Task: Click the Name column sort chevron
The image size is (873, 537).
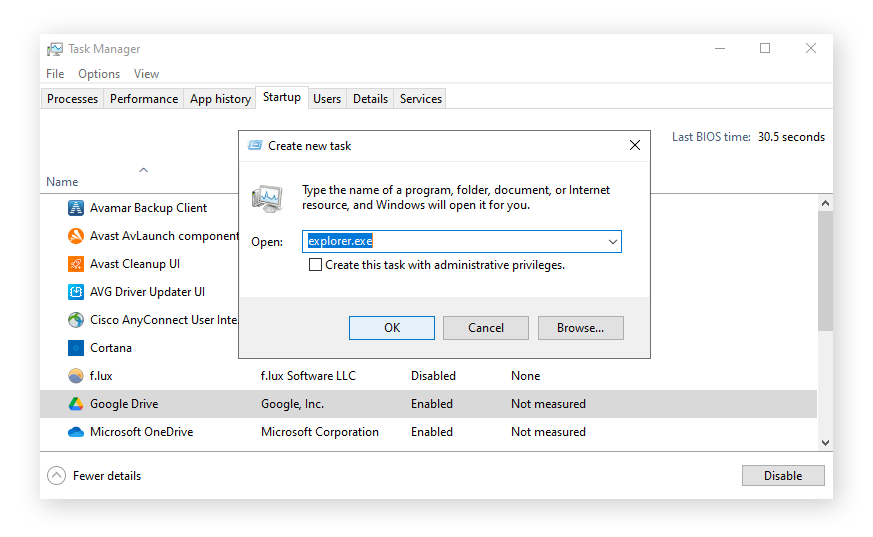Action: 144,170
